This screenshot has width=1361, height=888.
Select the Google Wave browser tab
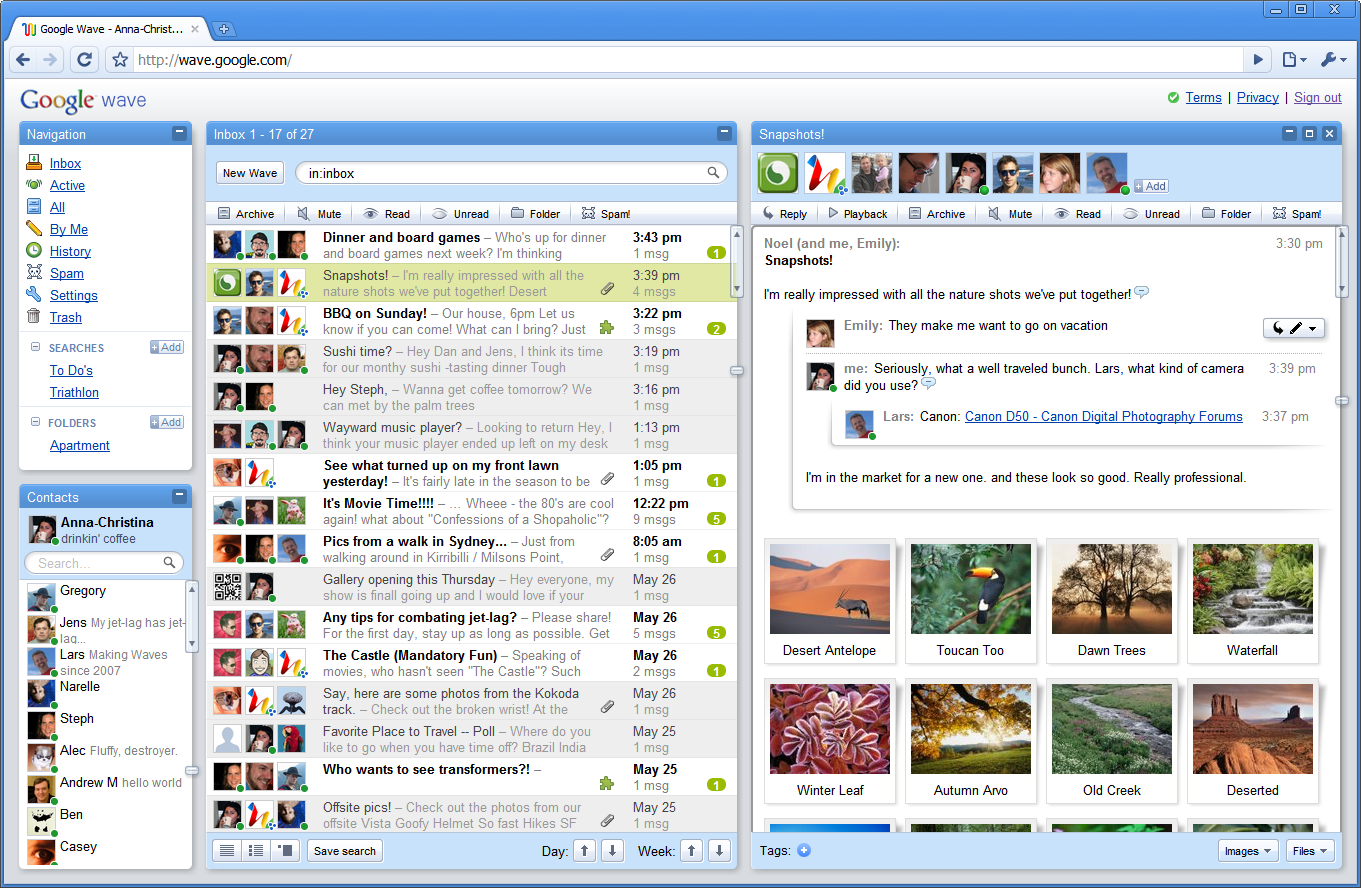[x=105, y=29]
